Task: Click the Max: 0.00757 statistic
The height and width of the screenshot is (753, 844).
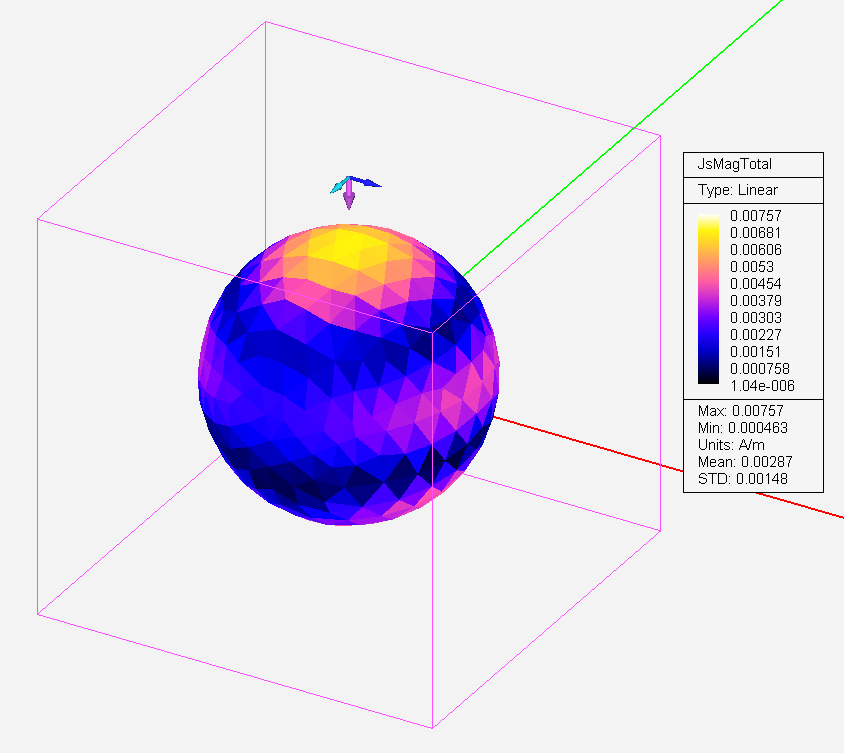Action: pyautogui.click(x=740, y=411)
